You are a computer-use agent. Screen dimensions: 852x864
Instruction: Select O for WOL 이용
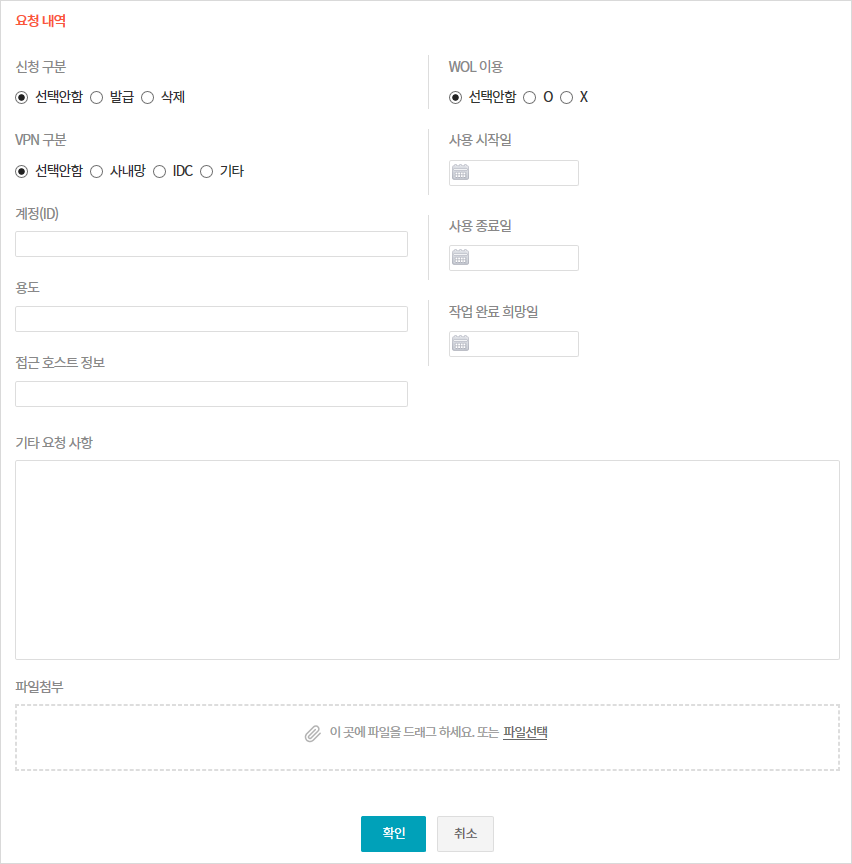point(530,97)
